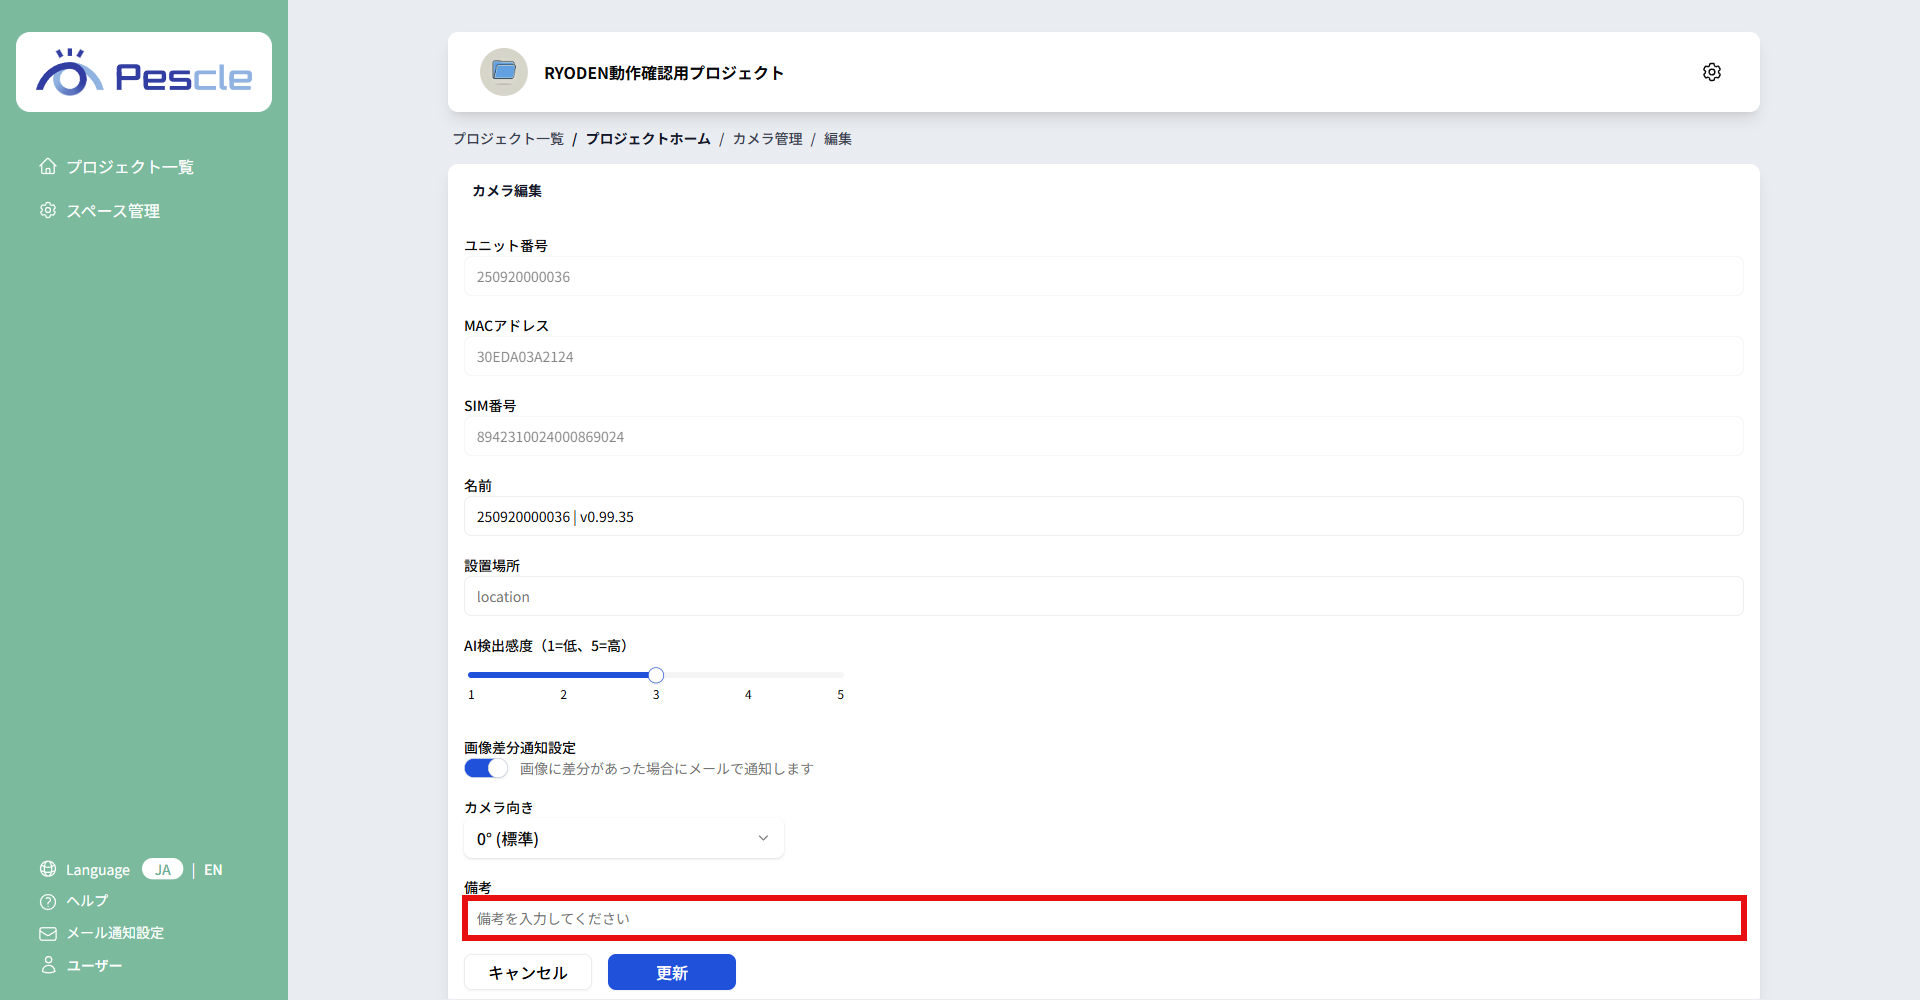Click the Pescle logo
The width and height of the screenshot is (1920, 1000).
pos(143,71)
